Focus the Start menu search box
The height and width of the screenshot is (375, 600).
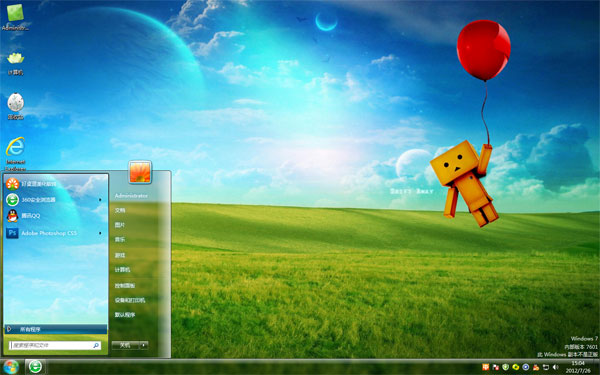55,346
